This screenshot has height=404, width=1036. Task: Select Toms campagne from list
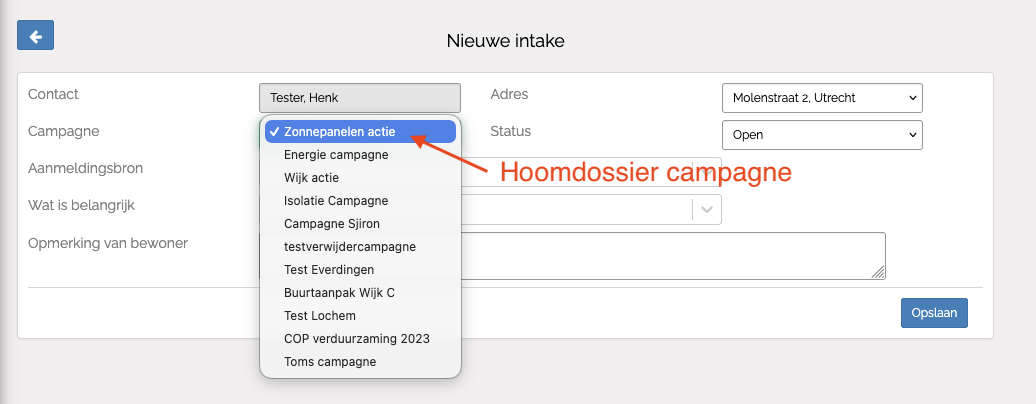pos(330,362)
